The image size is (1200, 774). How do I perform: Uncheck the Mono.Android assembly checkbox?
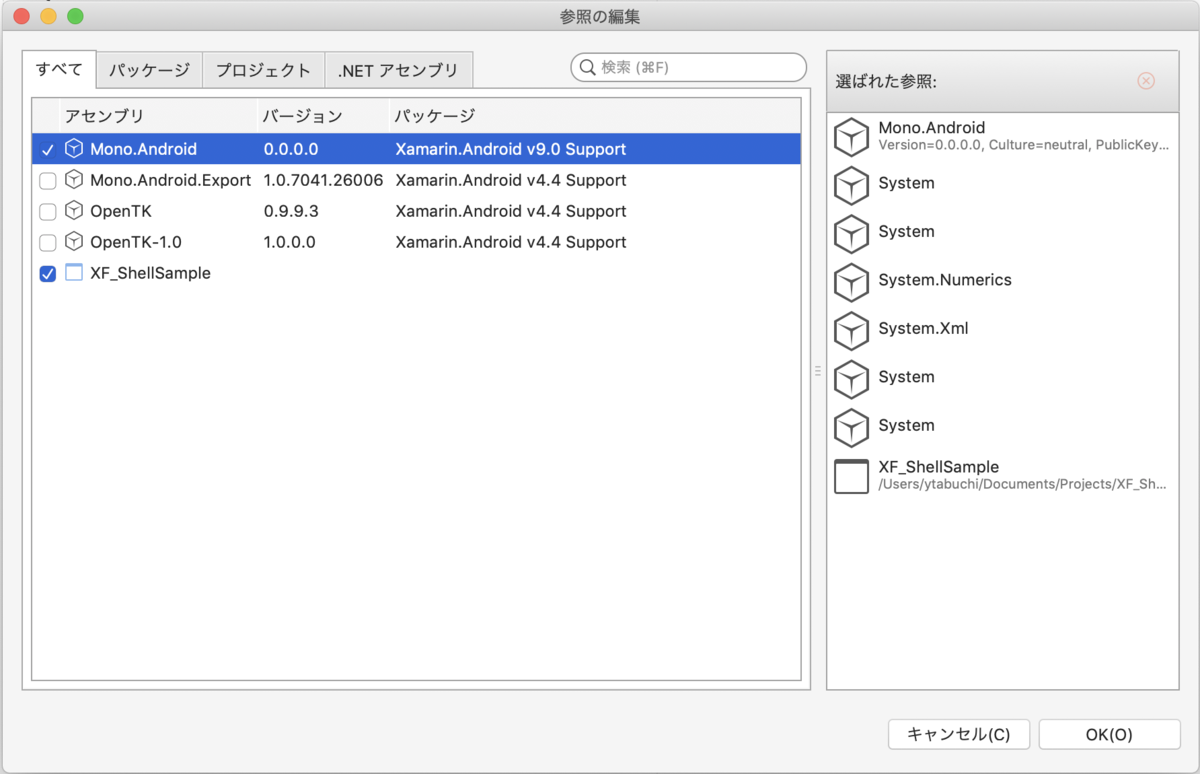(x=47, y=149)
